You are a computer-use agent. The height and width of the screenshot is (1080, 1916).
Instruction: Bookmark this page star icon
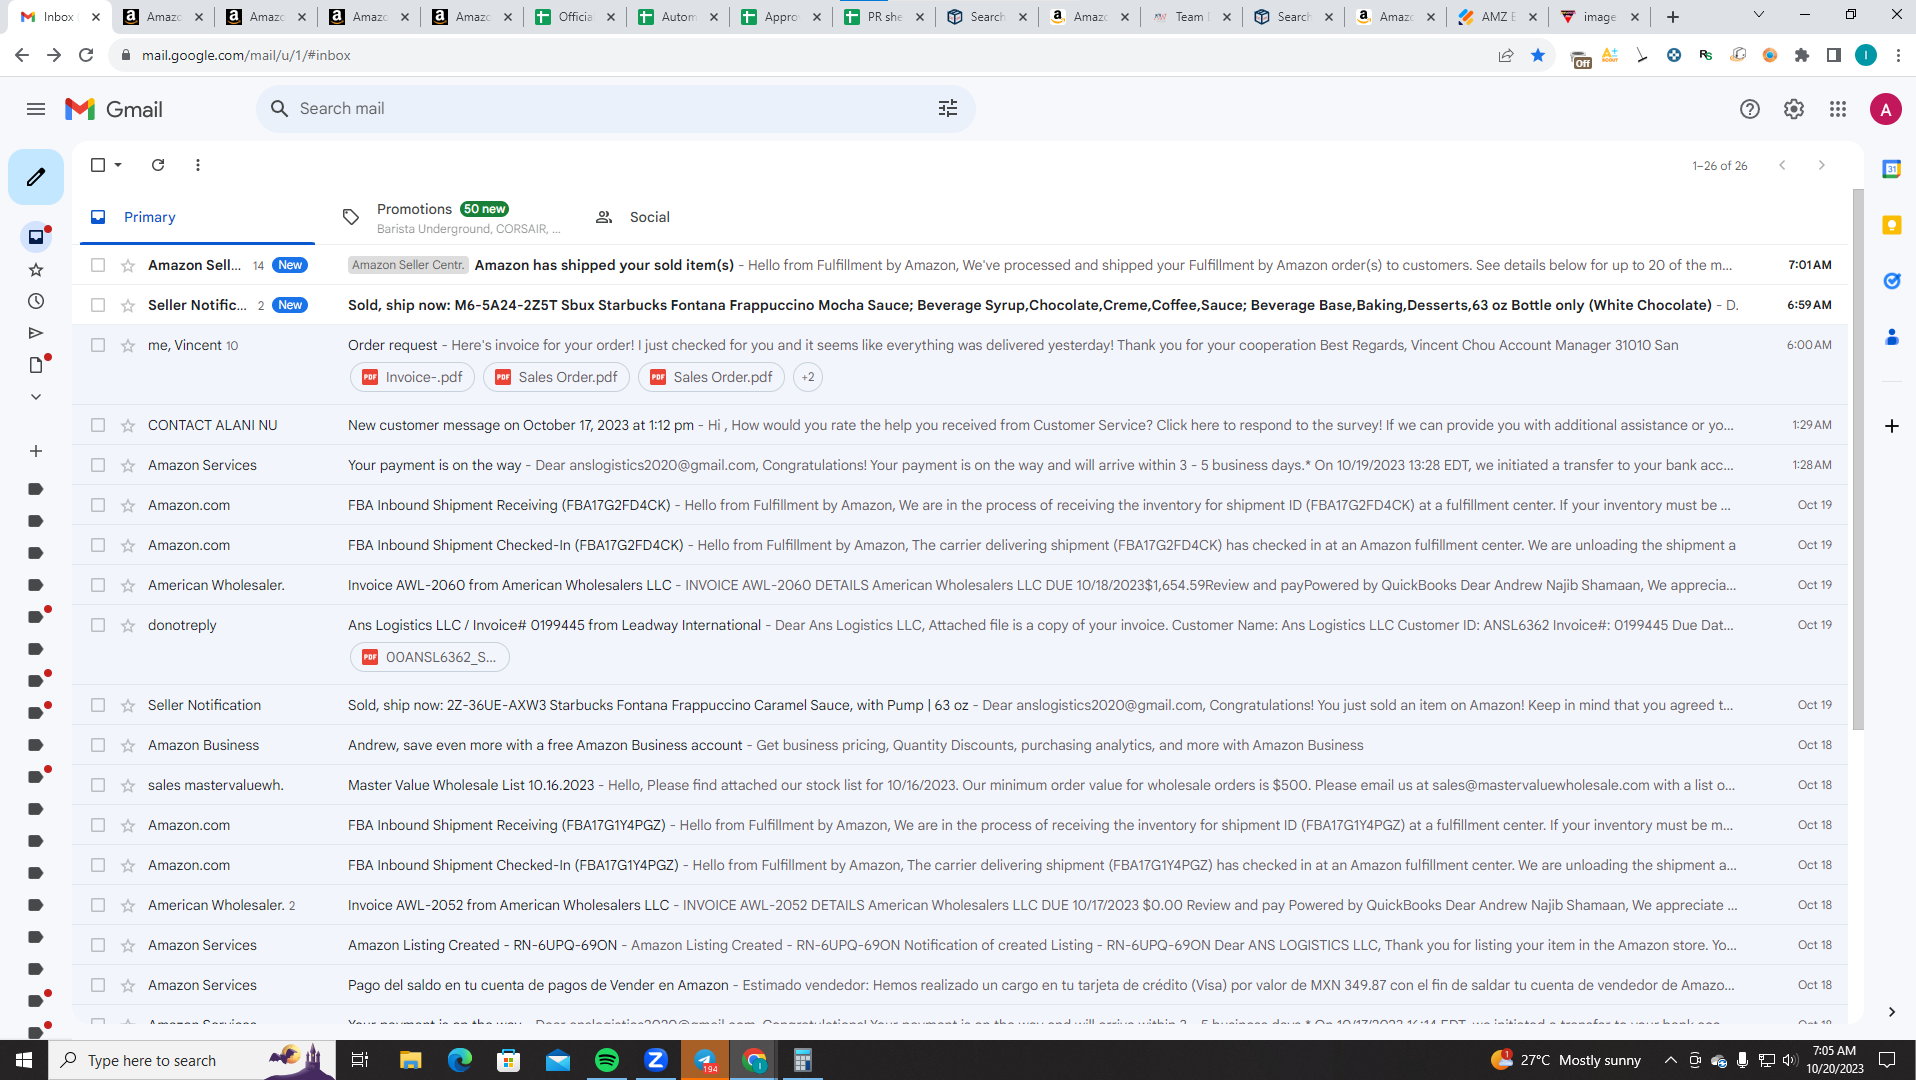pyautogui.click(x=1538, y=55)
